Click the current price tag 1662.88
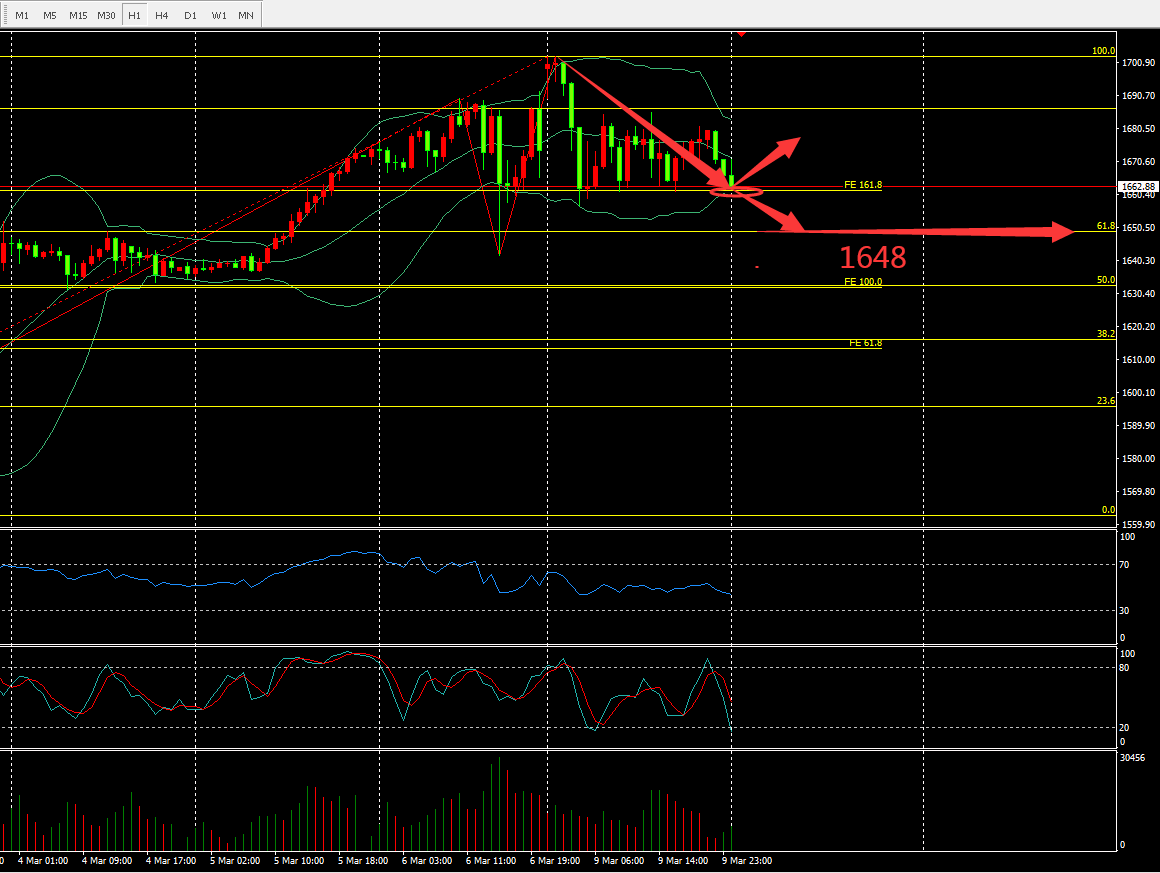 coord(1138,186)
